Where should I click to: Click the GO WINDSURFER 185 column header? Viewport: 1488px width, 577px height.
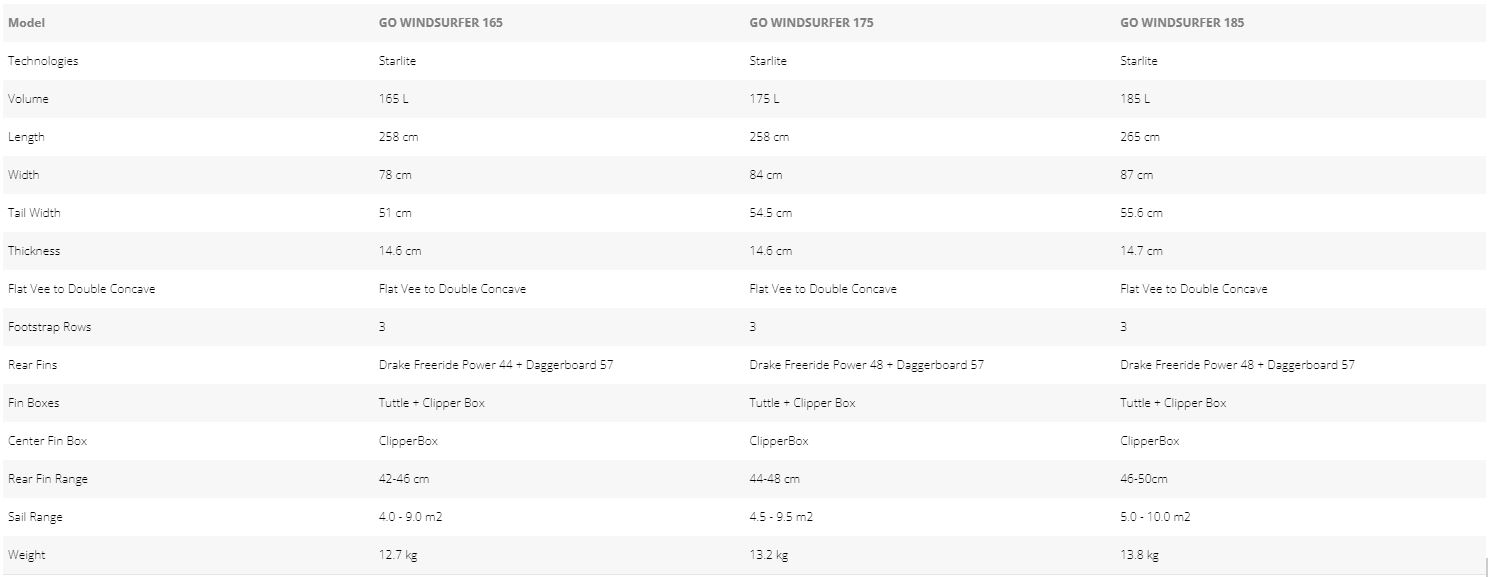(x=1182, y=23)
